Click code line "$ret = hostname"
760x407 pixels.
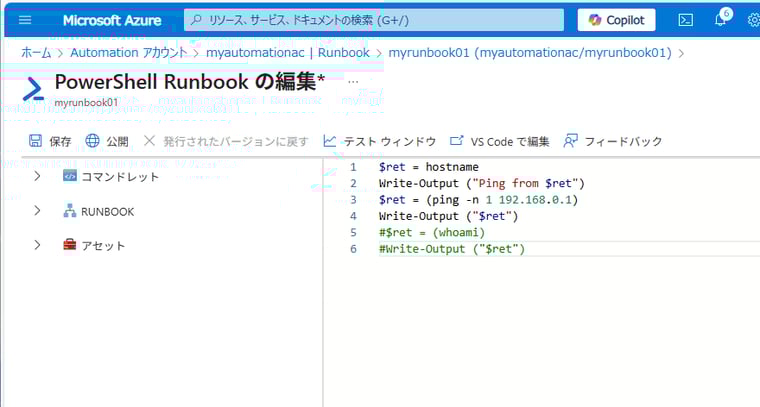[x=429, y=167]
